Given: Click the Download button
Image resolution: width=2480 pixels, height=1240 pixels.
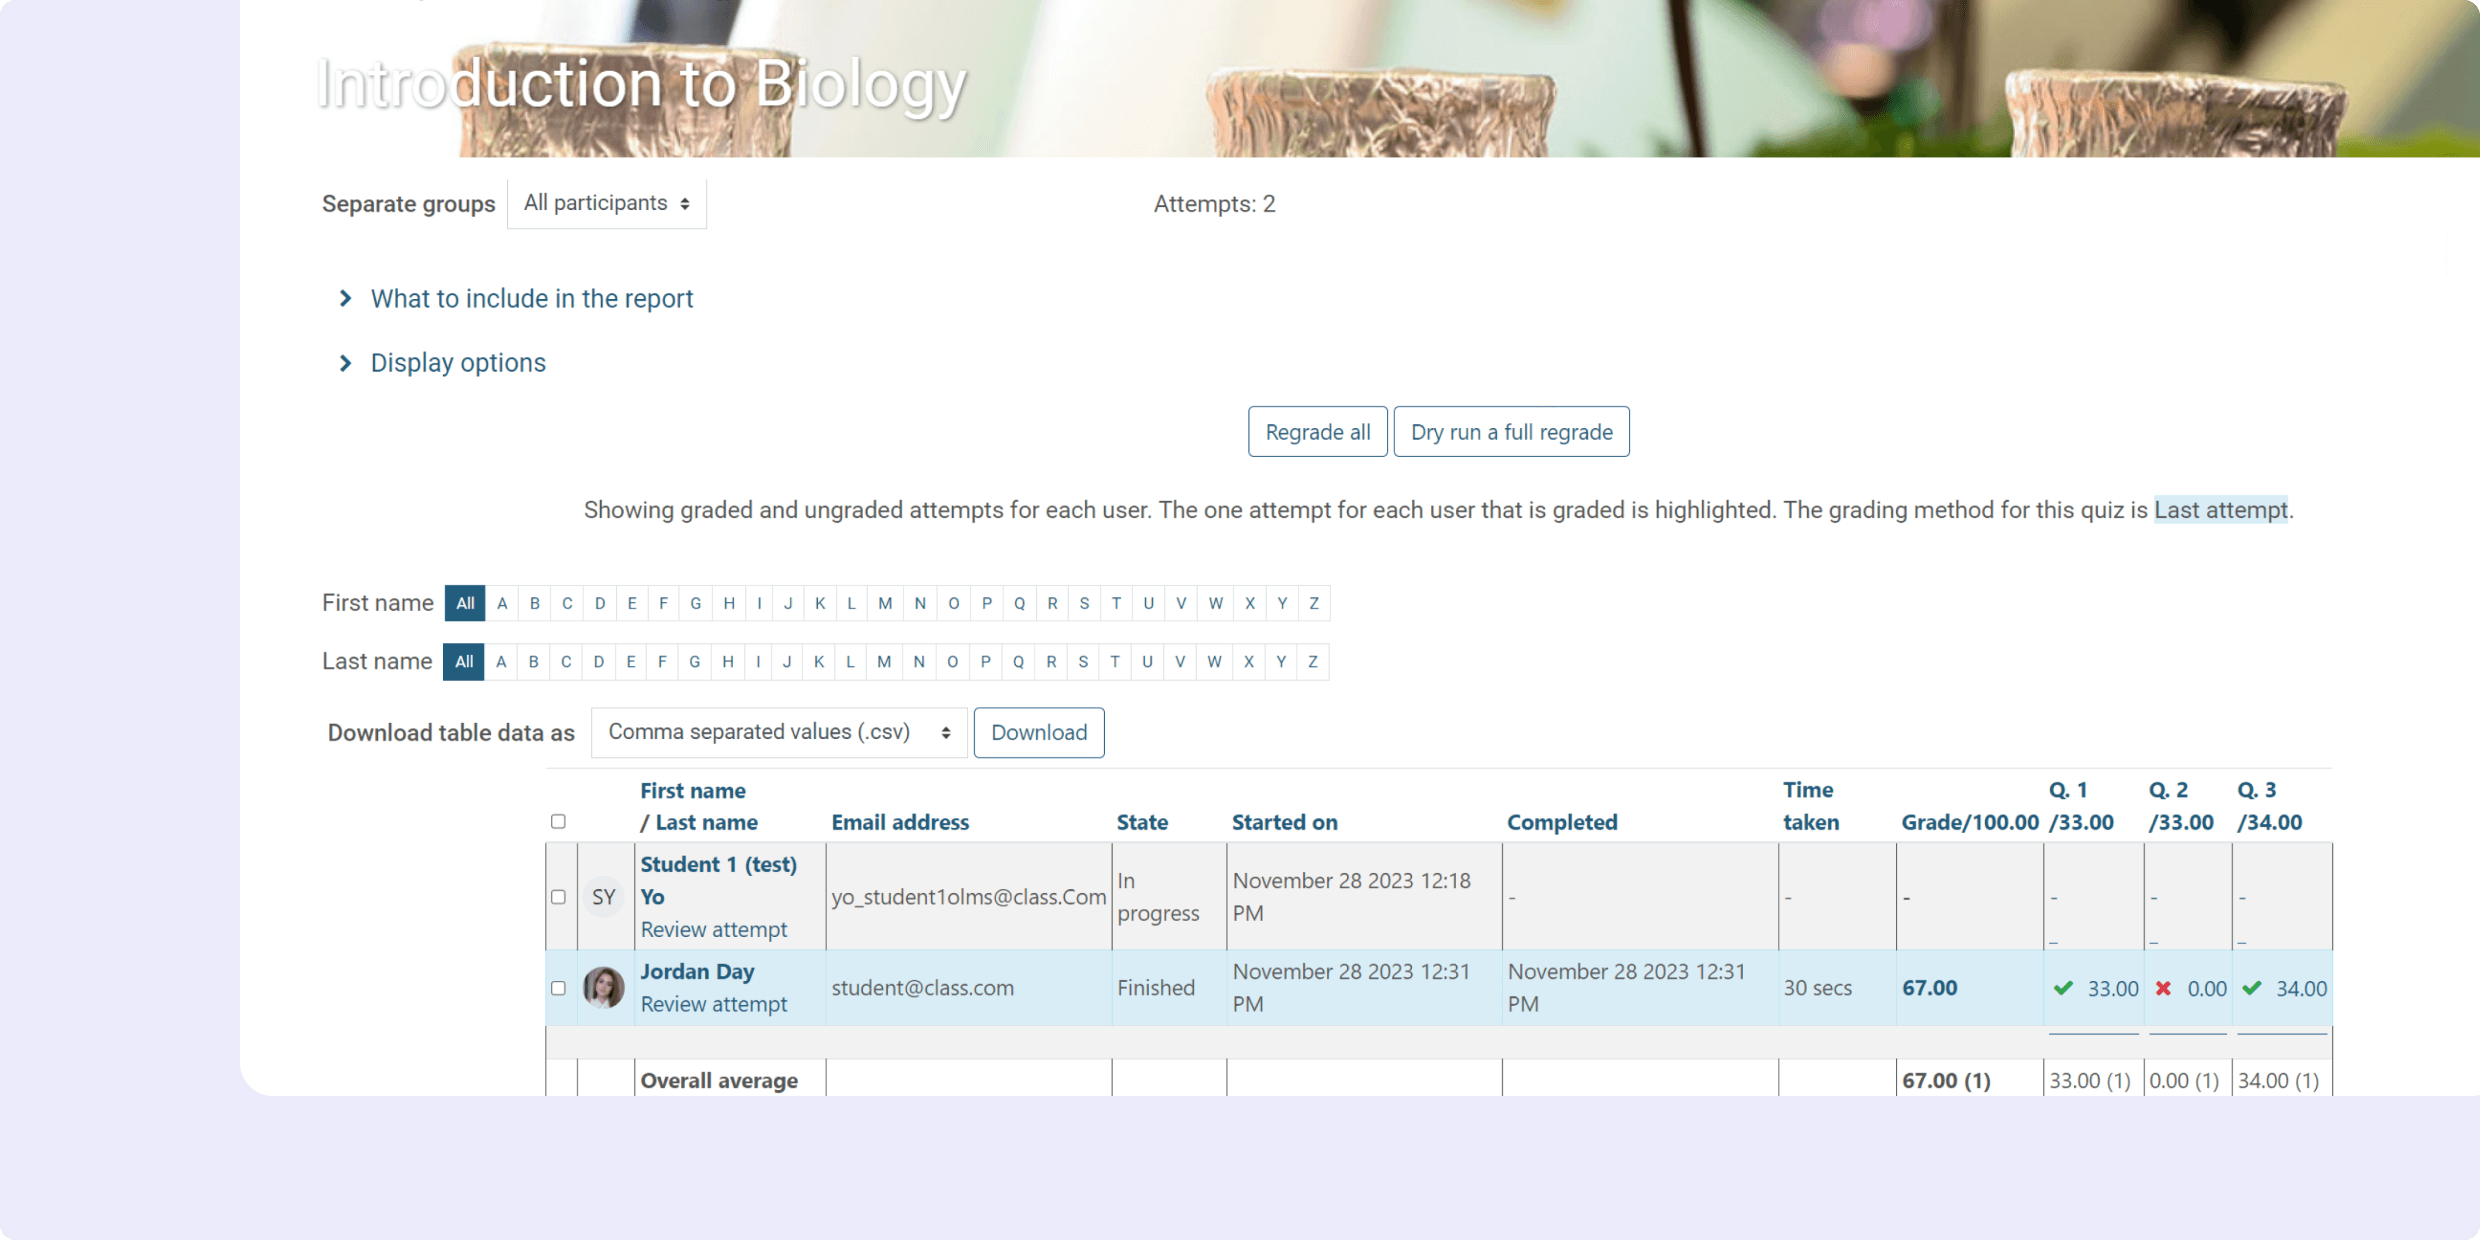Looking at the screenshot, I should (x=1038, y=732).
